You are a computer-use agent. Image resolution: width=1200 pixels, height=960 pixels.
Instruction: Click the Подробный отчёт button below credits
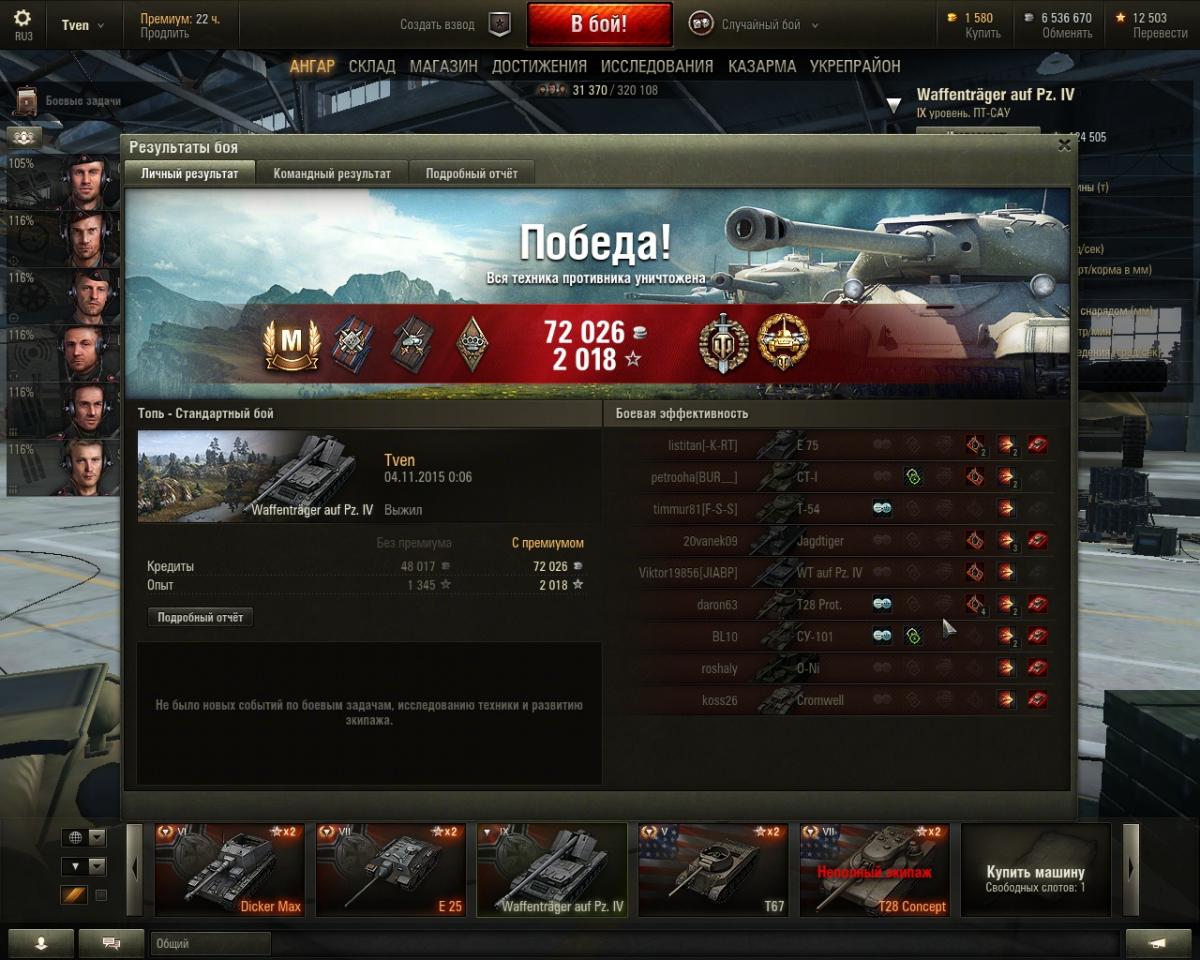[x=200, y=617]
